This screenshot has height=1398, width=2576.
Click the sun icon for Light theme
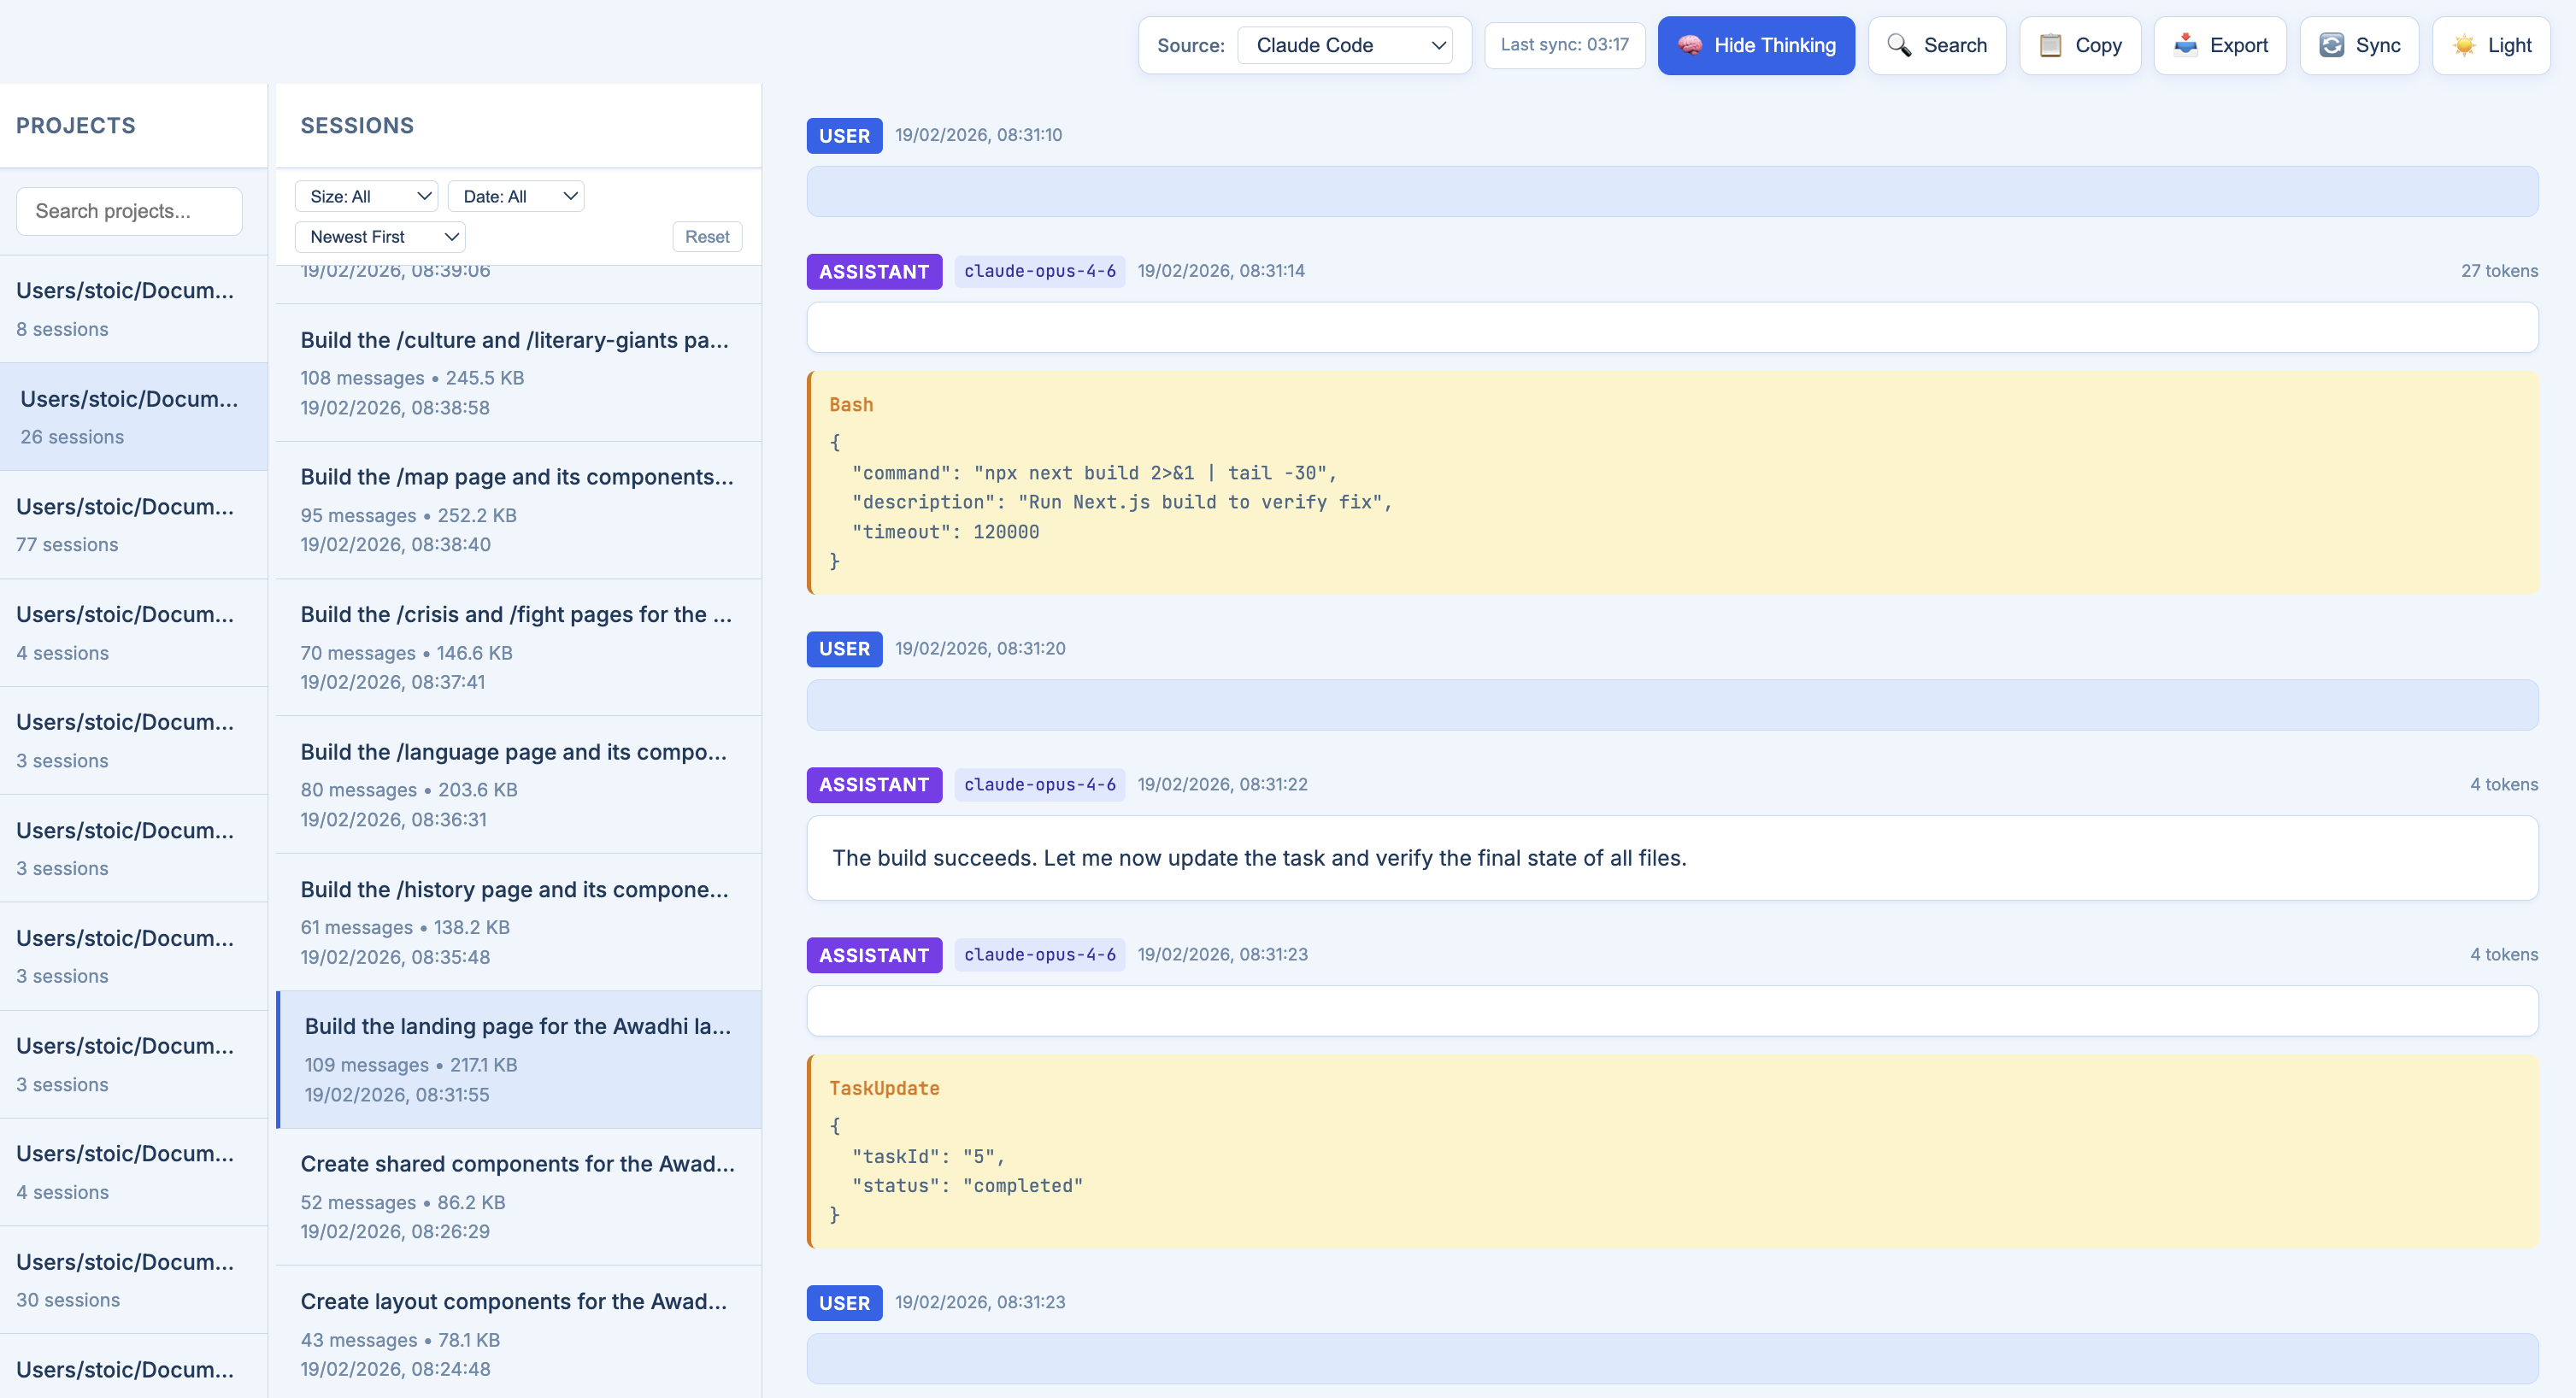pyautogui.click(x=2464, y=45)
